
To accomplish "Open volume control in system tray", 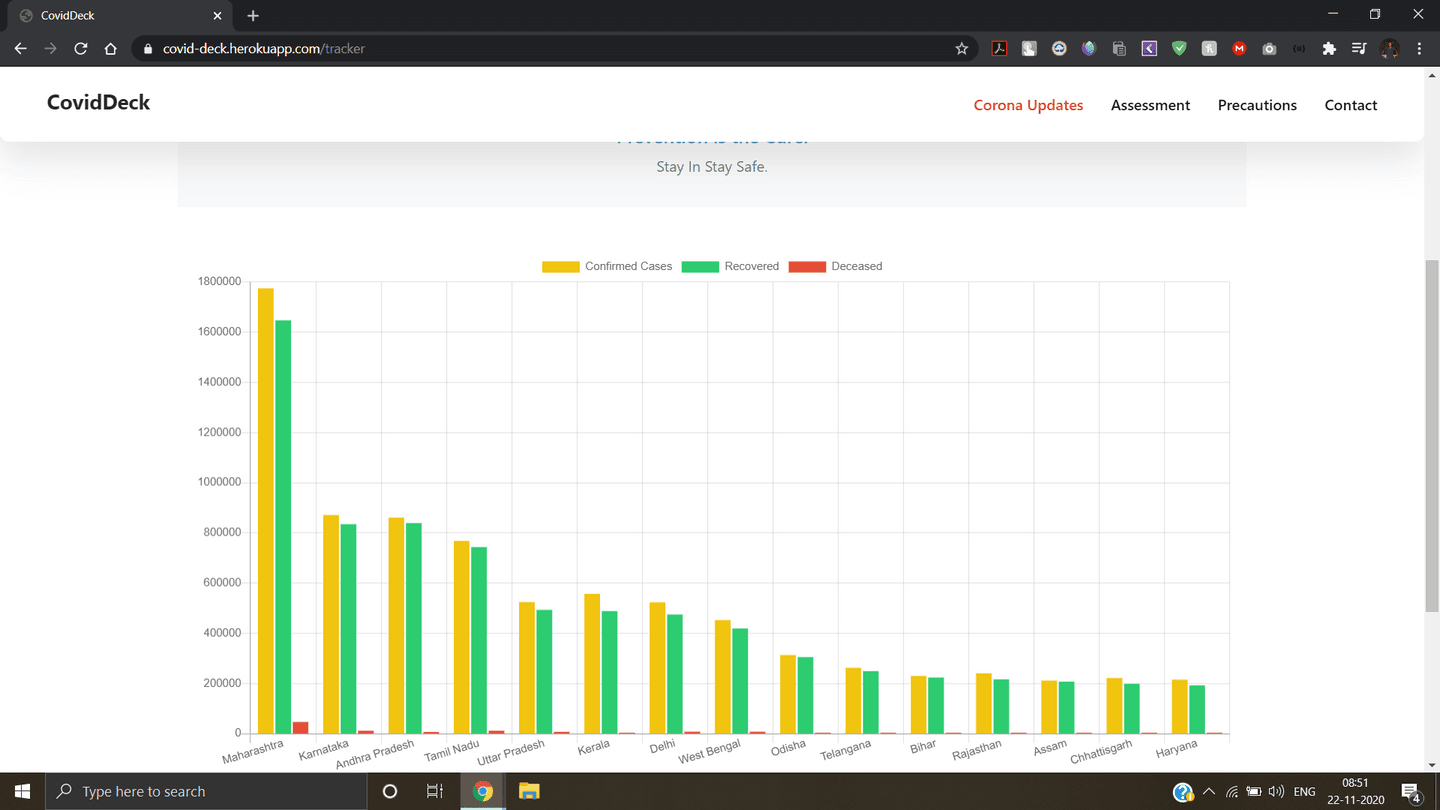I will 1276,792.
